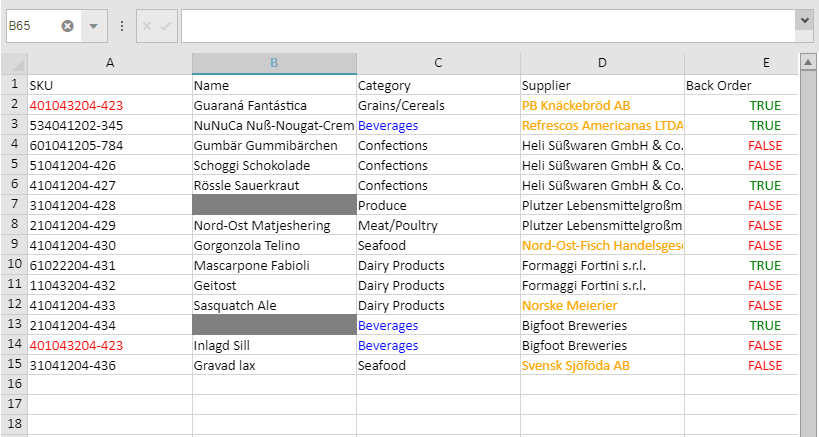Click the Supplier header cell
The image size is (819, 437).
point(602,85)
